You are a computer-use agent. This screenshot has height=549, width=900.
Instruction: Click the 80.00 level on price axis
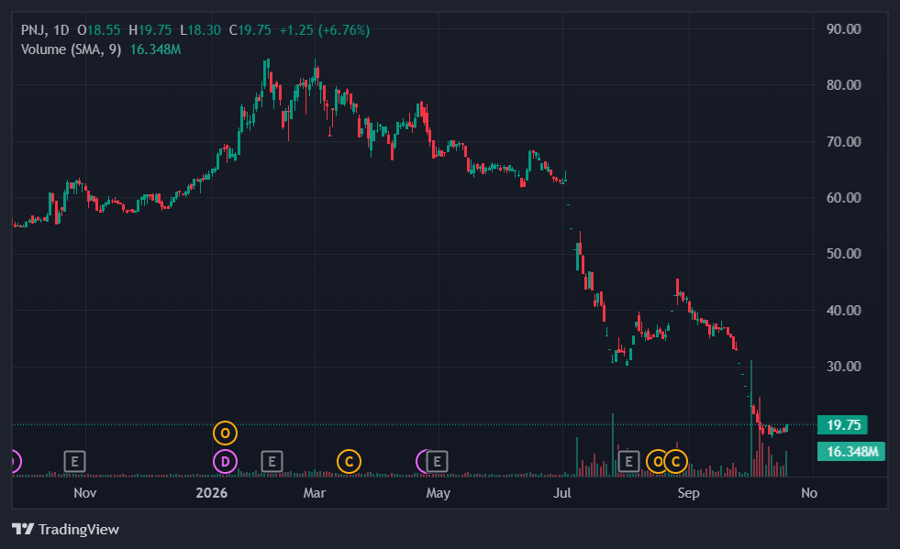click(x=844, y=85)
